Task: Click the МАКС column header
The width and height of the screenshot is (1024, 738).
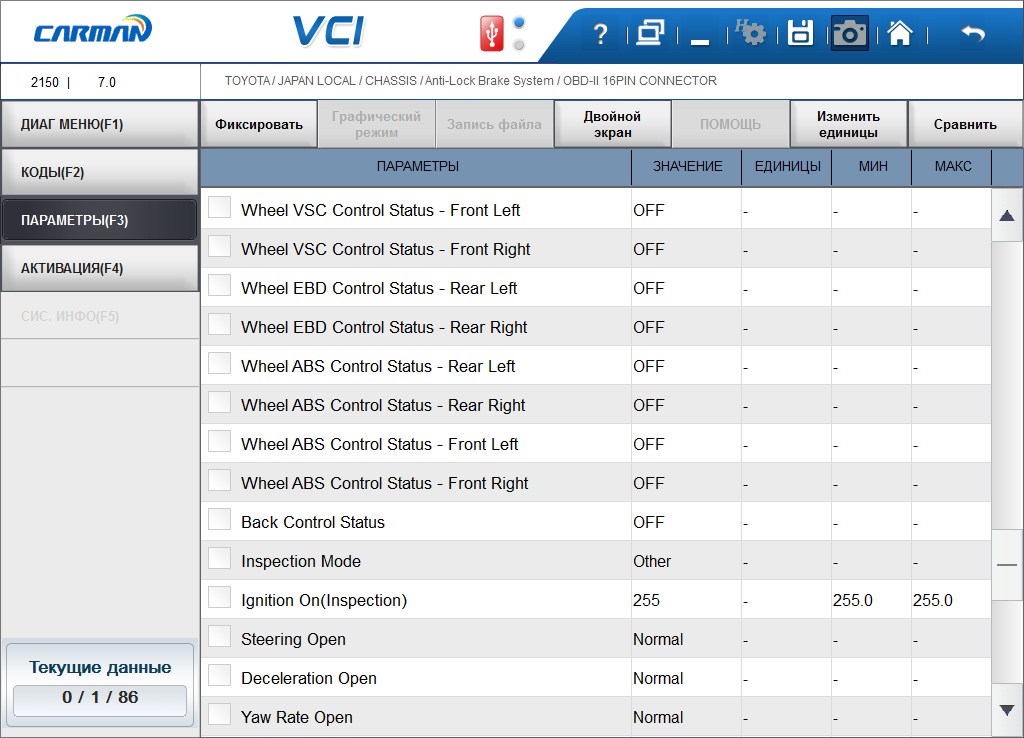Action: tap(952, 167)
